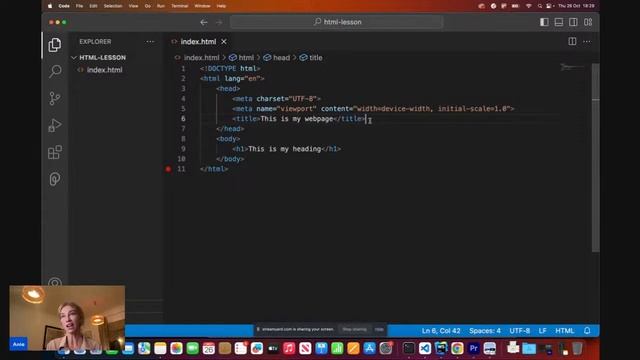Open the Extensions view
Viewport: 640px width, 360px height.
pos(55,152)
